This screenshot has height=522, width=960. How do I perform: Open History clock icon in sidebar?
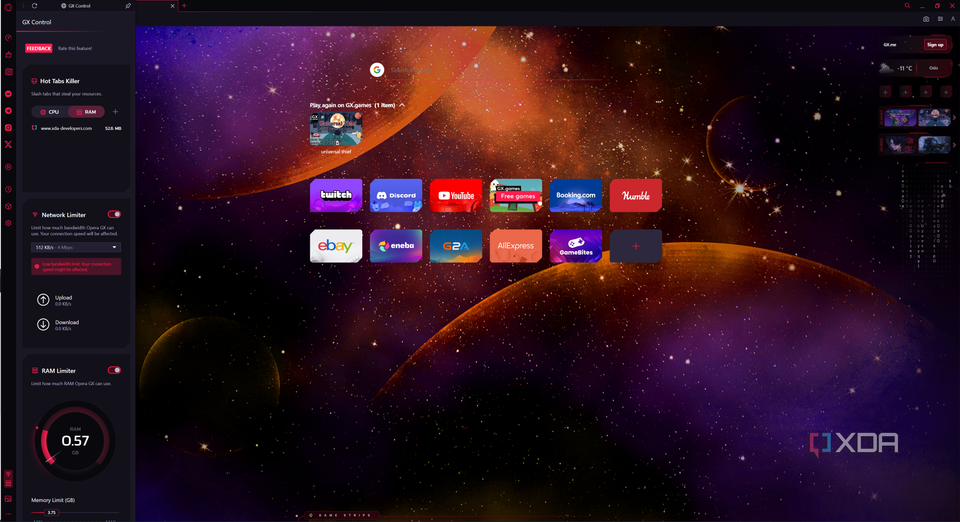(9, 190)
